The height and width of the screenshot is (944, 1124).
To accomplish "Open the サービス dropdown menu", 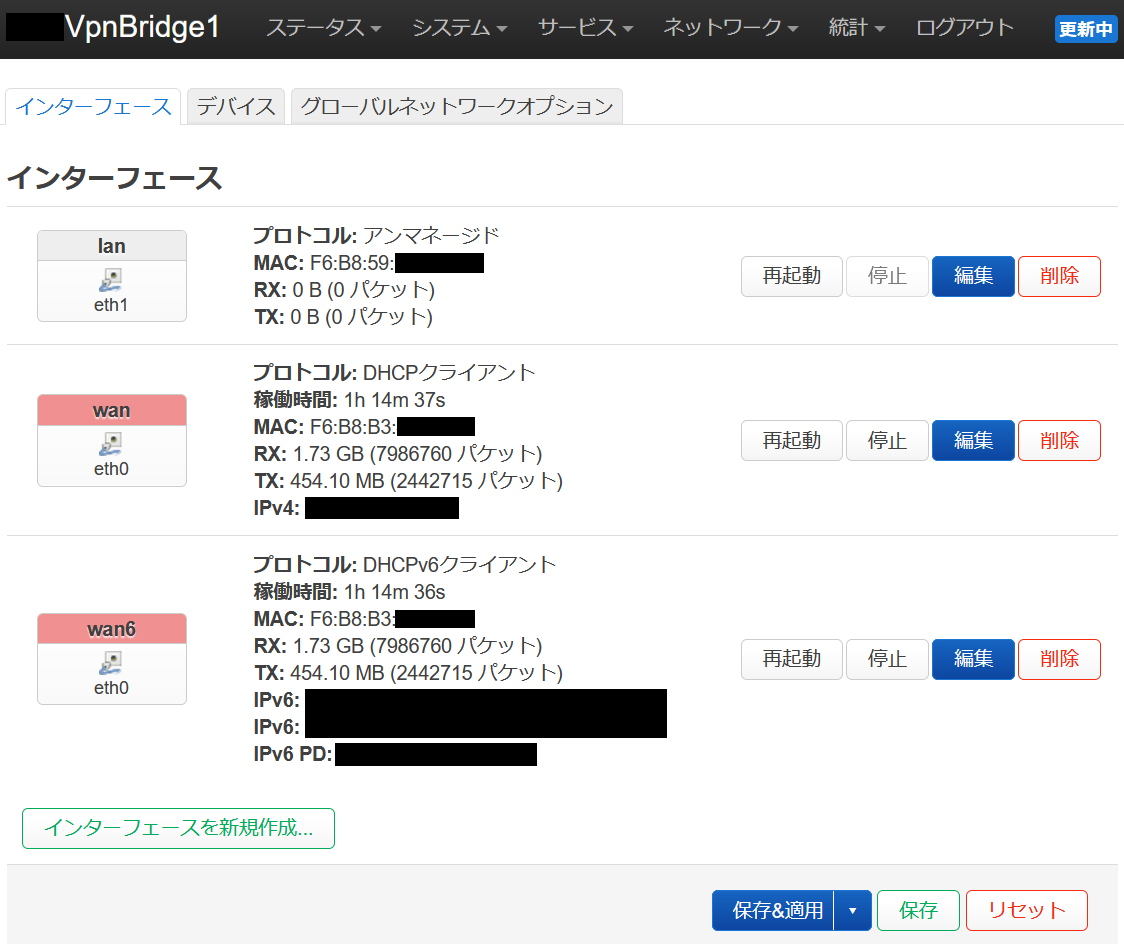I will [585, 28].
